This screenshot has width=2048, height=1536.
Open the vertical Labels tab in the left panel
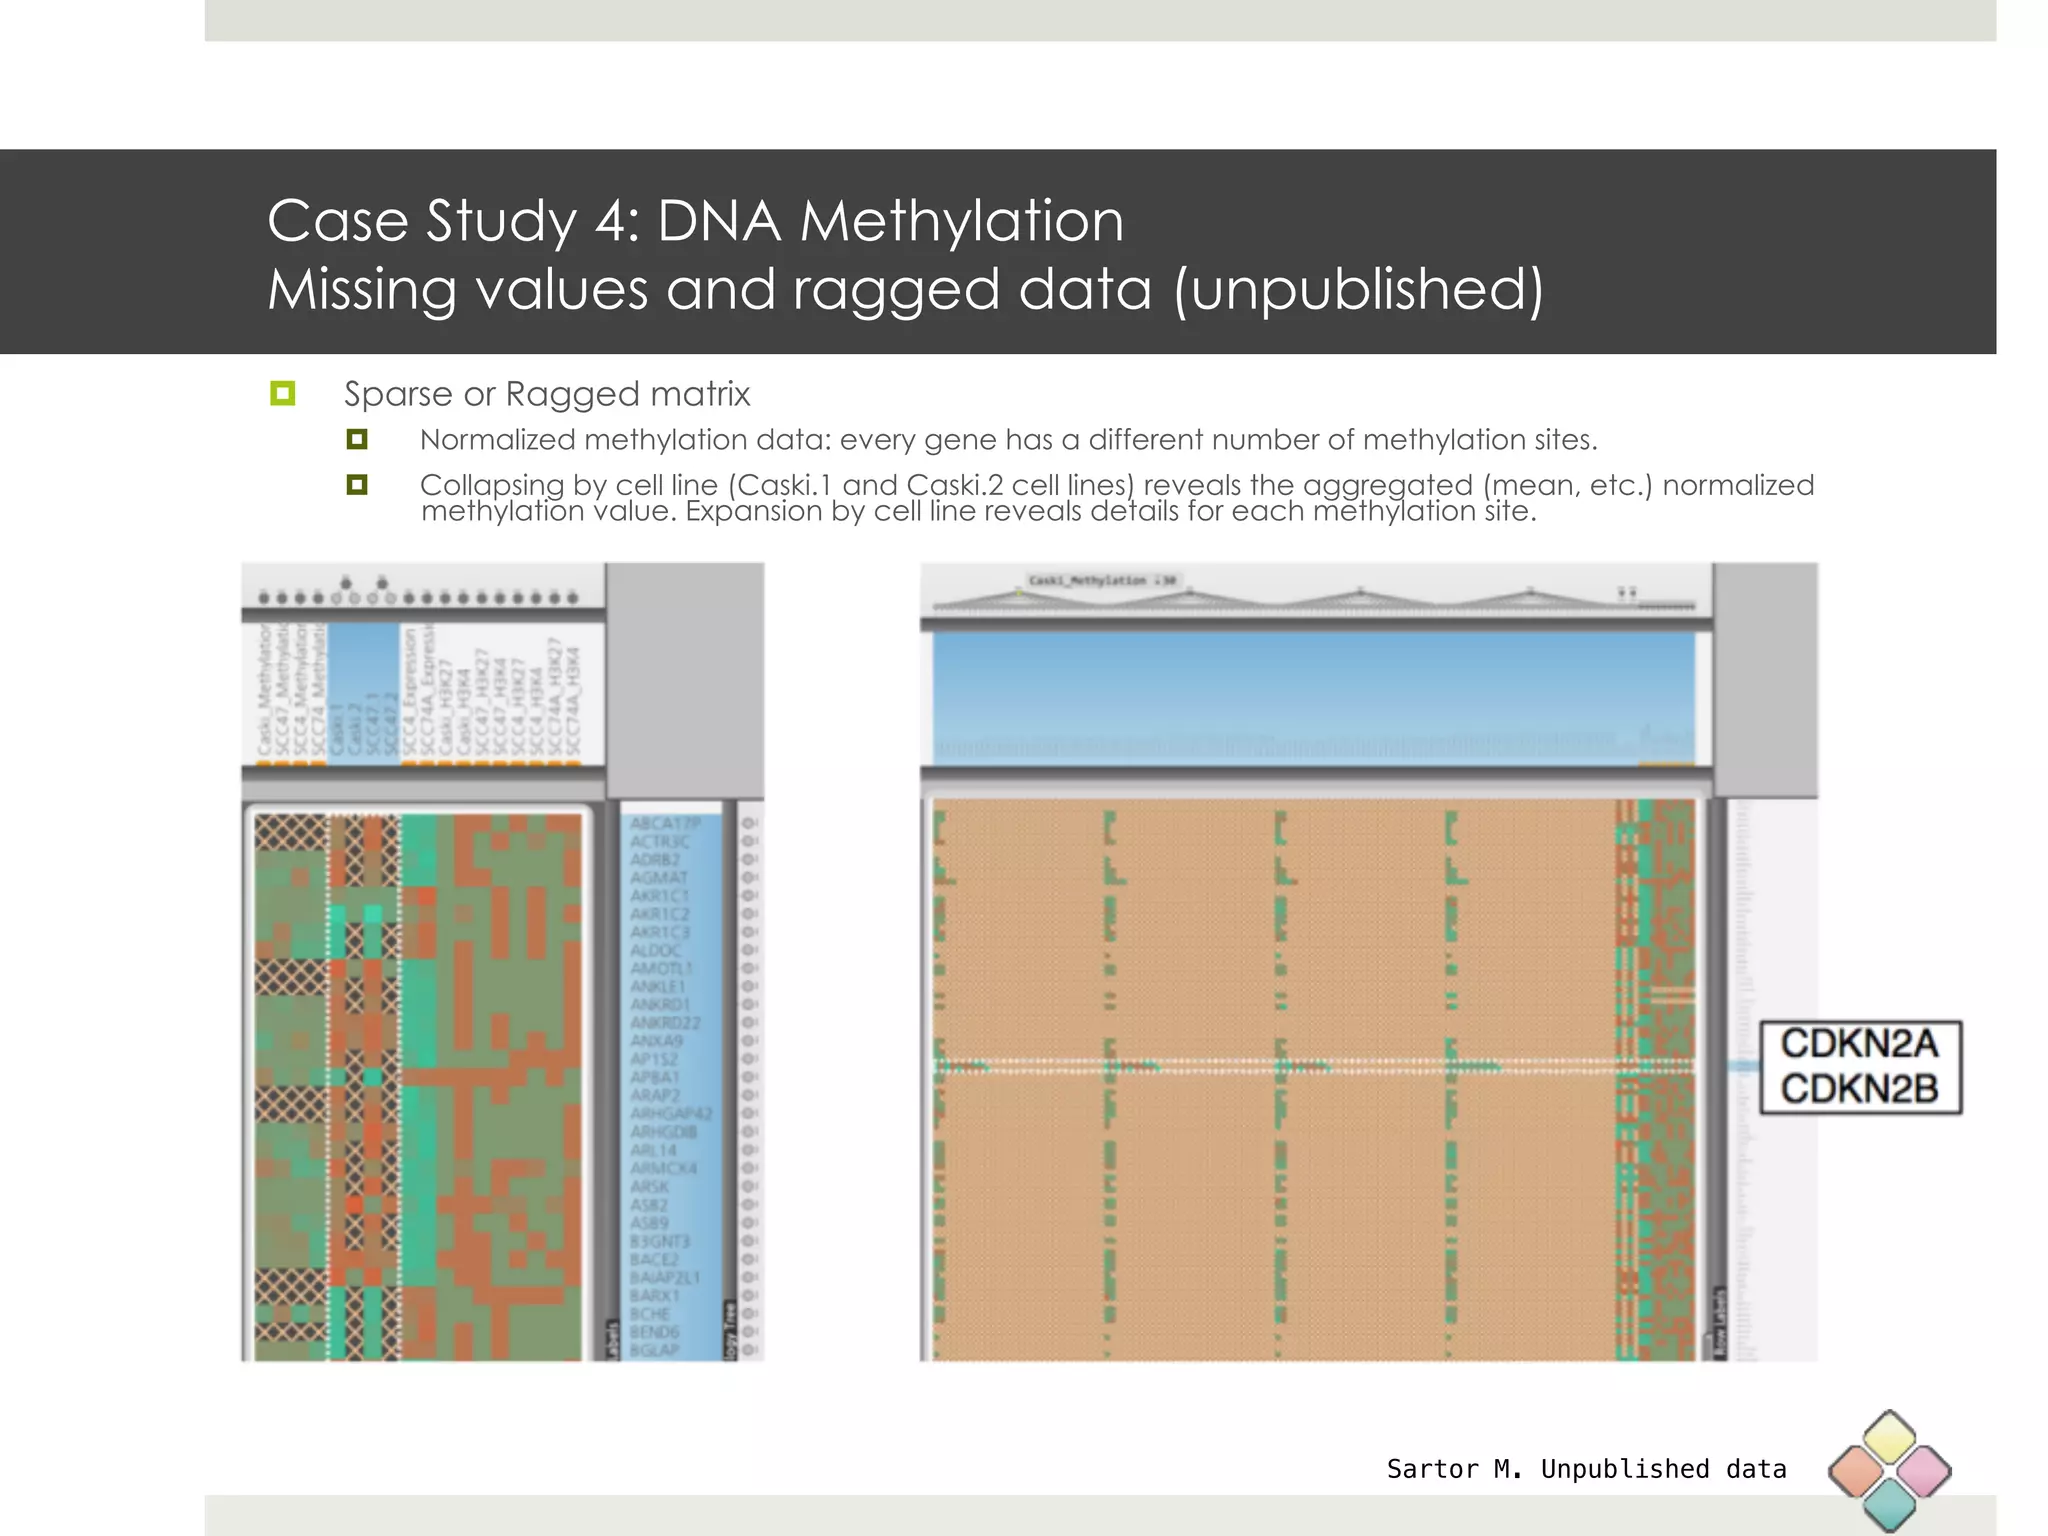(x=612, y=1340)
